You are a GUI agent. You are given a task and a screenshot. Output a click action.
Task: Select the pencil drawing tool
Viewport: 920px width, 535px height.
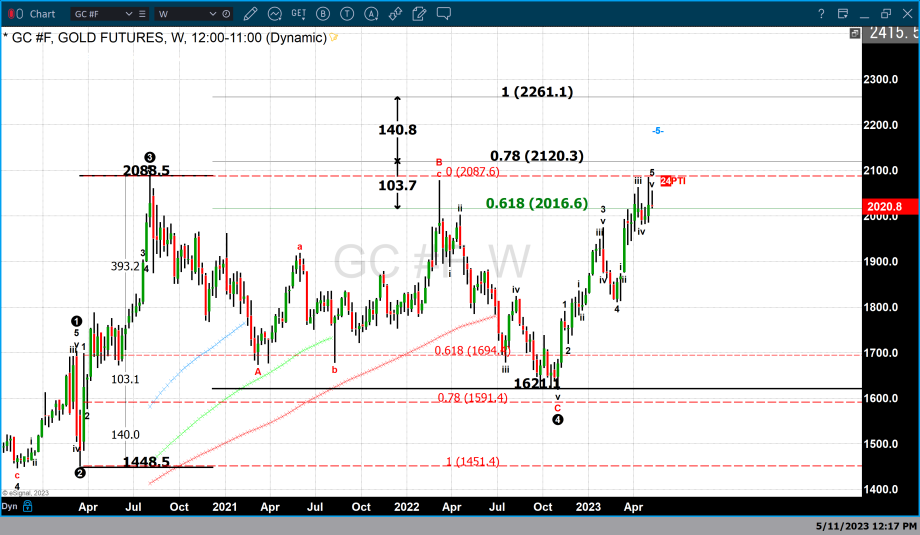[x=250, y=14]
